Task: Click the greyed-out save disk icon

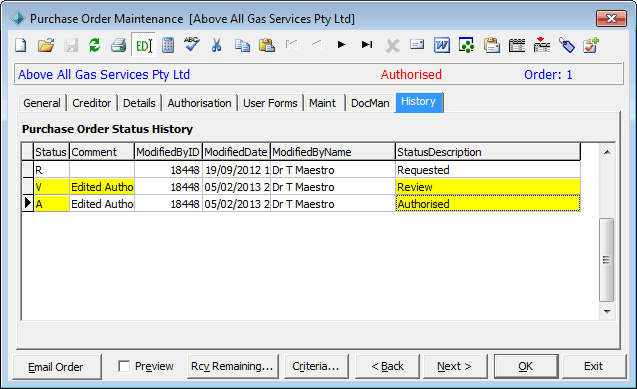Action: pos(71,45)
